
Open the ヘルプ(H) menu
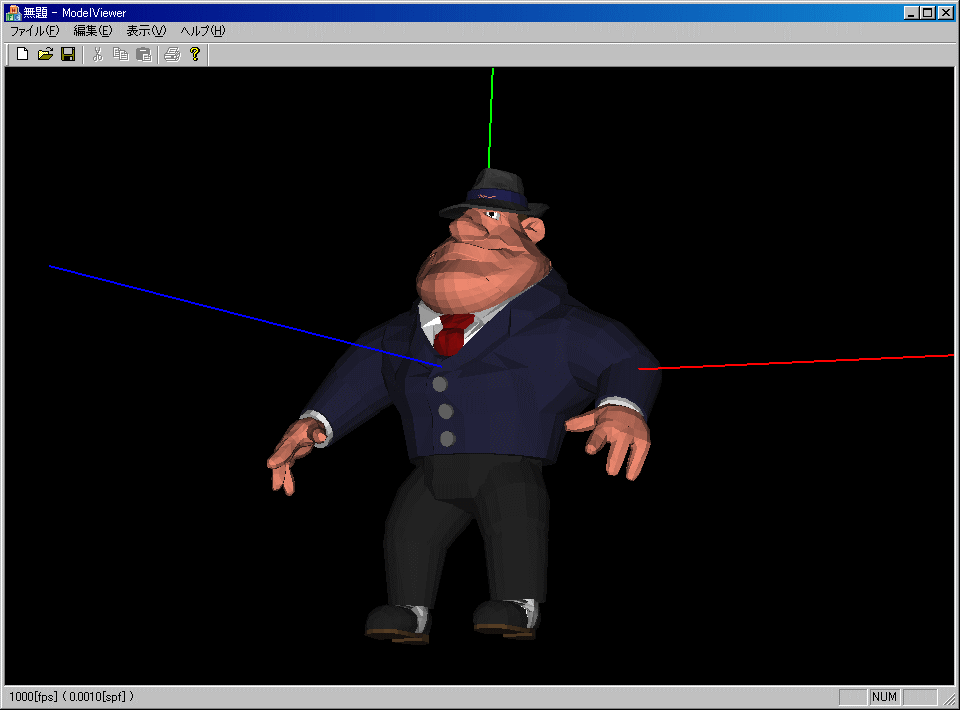(202, 31)
